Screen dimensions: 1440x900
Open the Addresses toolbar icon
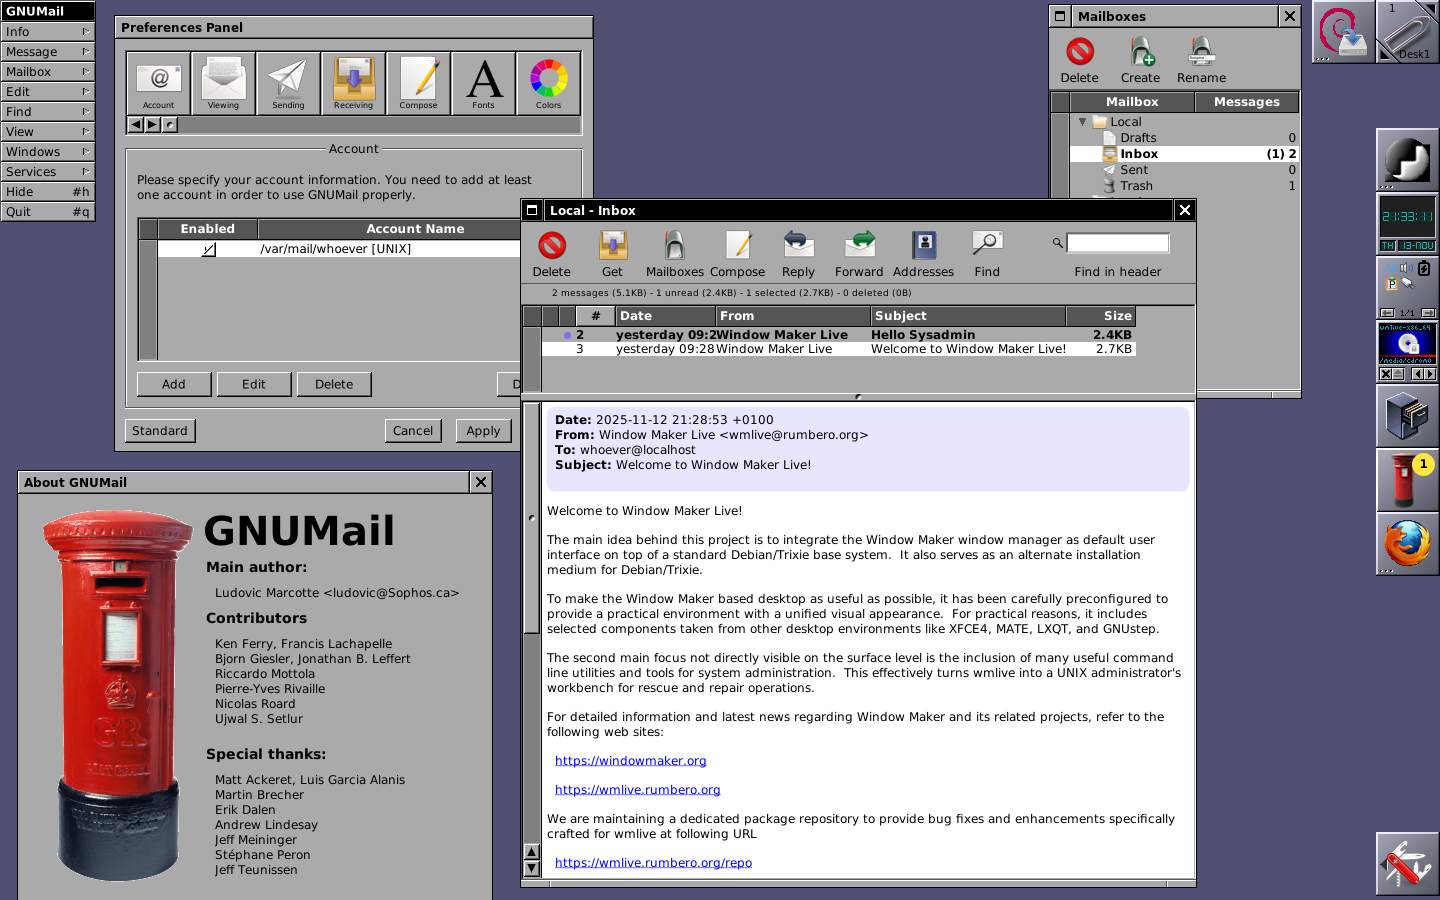[924, 246]
